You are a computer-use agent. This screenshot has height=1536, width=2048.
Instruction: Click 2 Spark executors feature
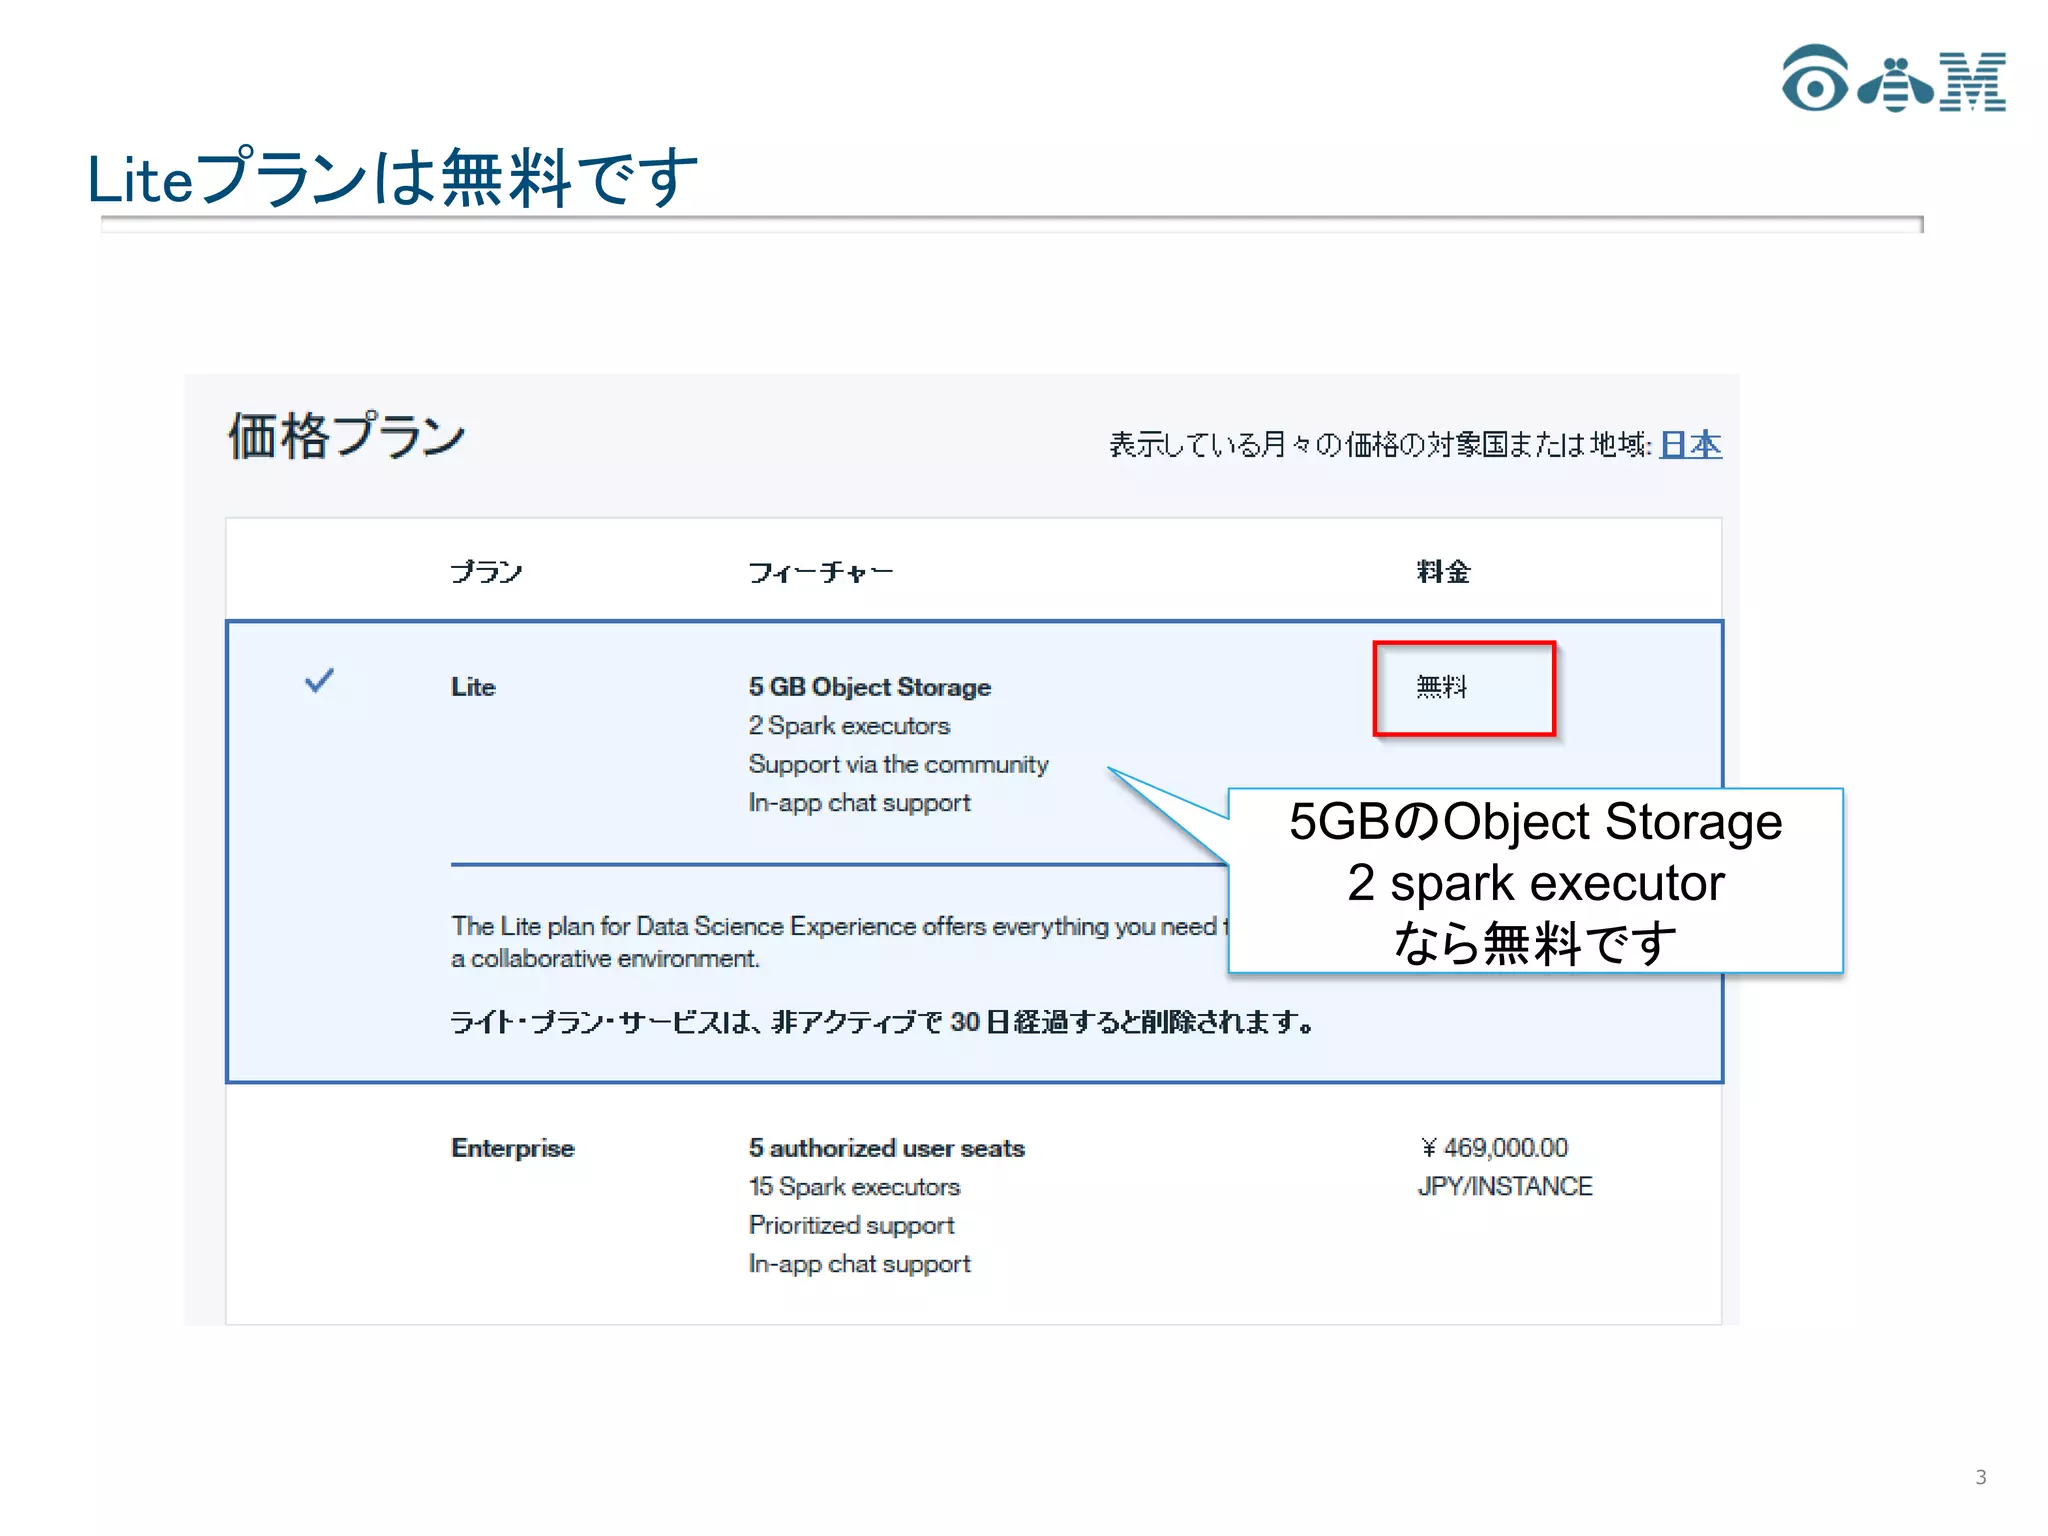[849, 726]
